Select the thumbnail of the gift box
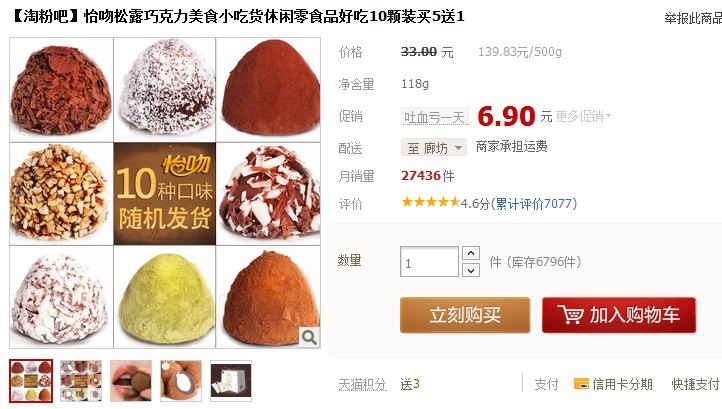The width and height of the screenshot is (722, 409). 231,381
